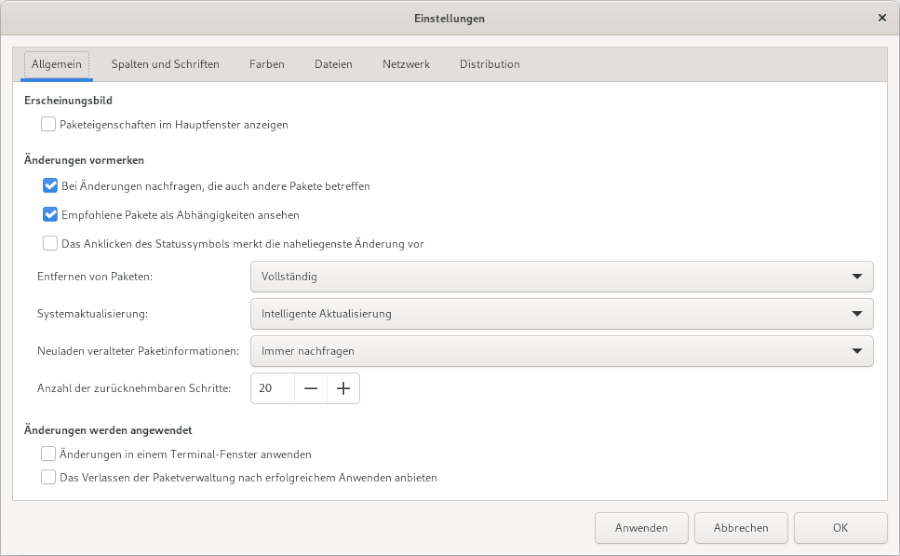The width and height of the screenshot is (900, 556).
Task: Check Verlassen der Paketverwaltung option
Action: click(x=49, y=478)
